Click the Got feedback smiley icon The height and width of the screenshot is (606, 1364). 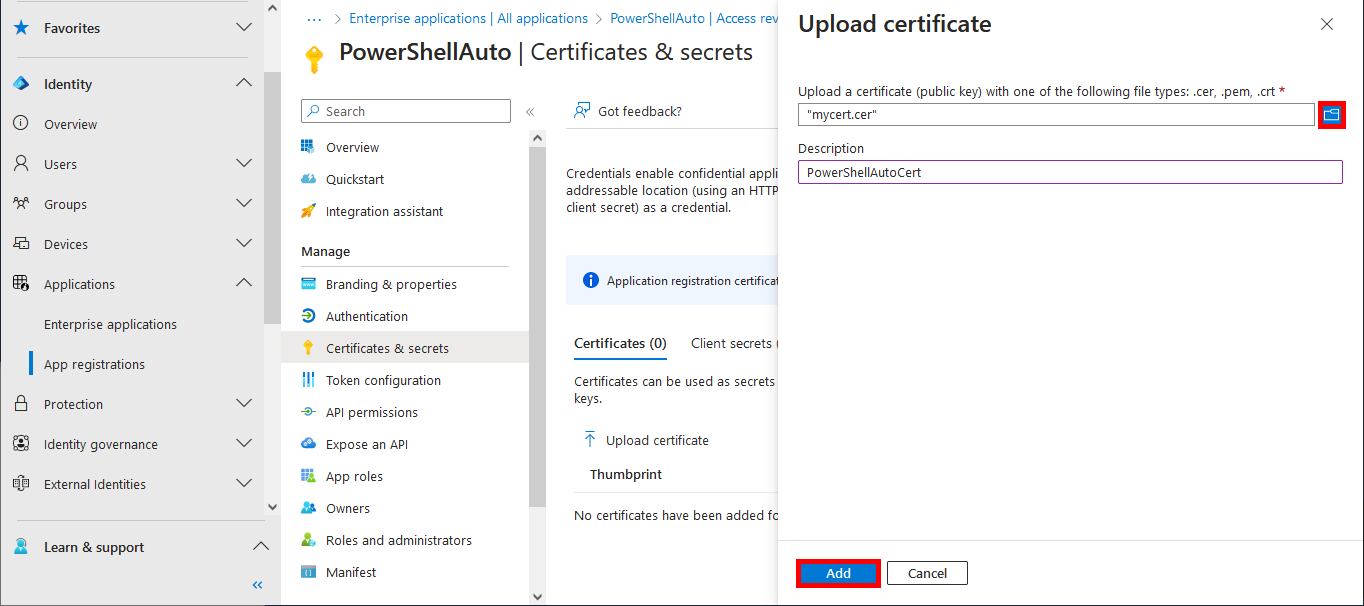[581, 111]
